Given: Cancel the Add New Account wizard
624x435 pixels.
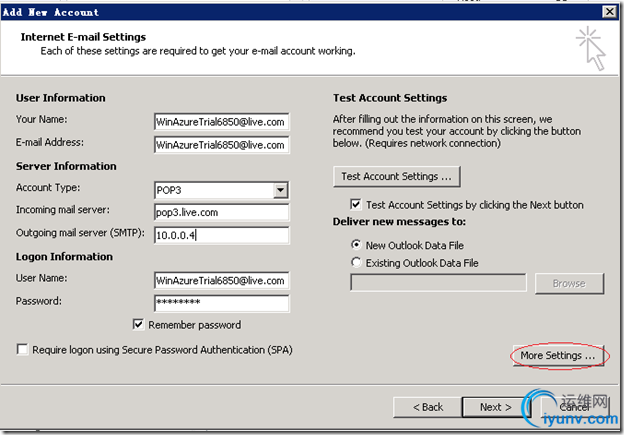Looking at the screenshot, I should tap(574, 407).
